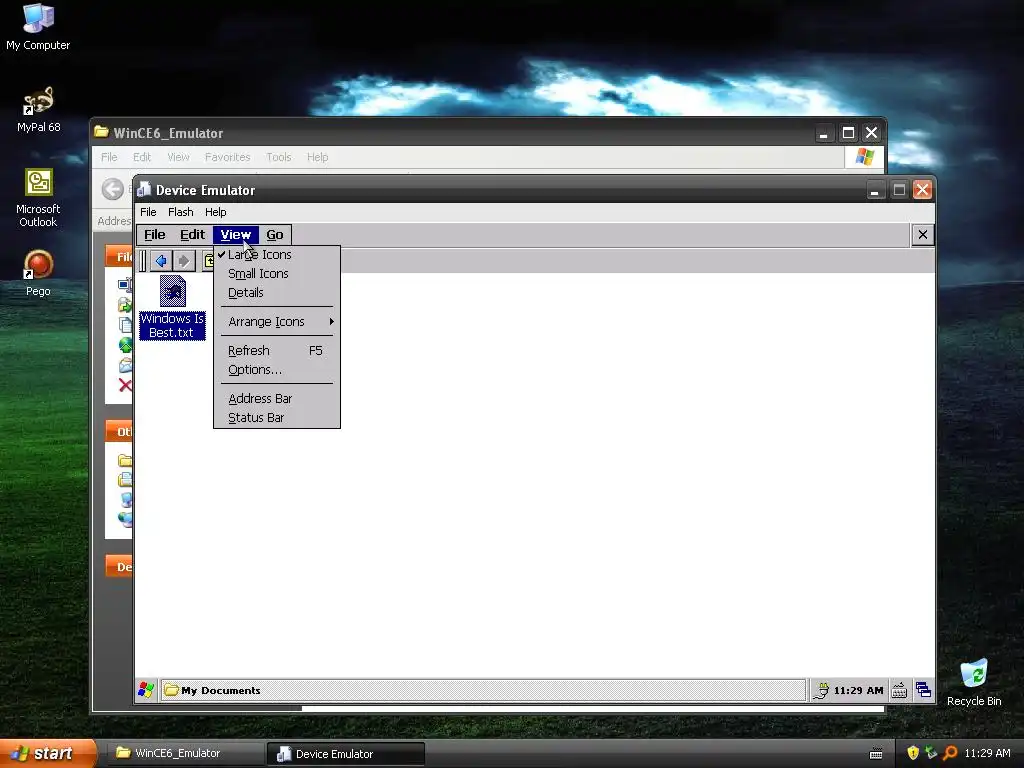The image size is (1024, 768).
Task: Select the Windows Is Best.txt file icon
Action: point(172,291)
